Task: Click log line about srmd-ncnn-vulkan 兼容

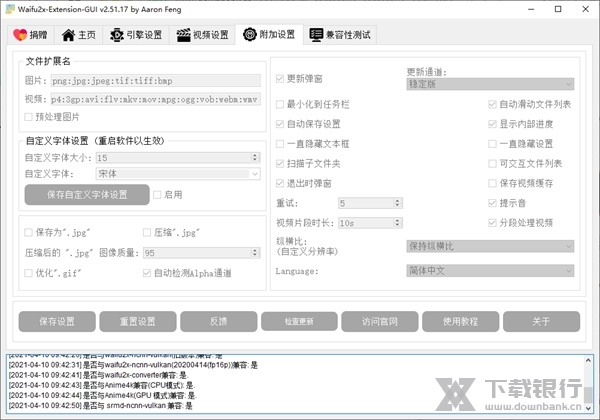Action: [101, 405]
